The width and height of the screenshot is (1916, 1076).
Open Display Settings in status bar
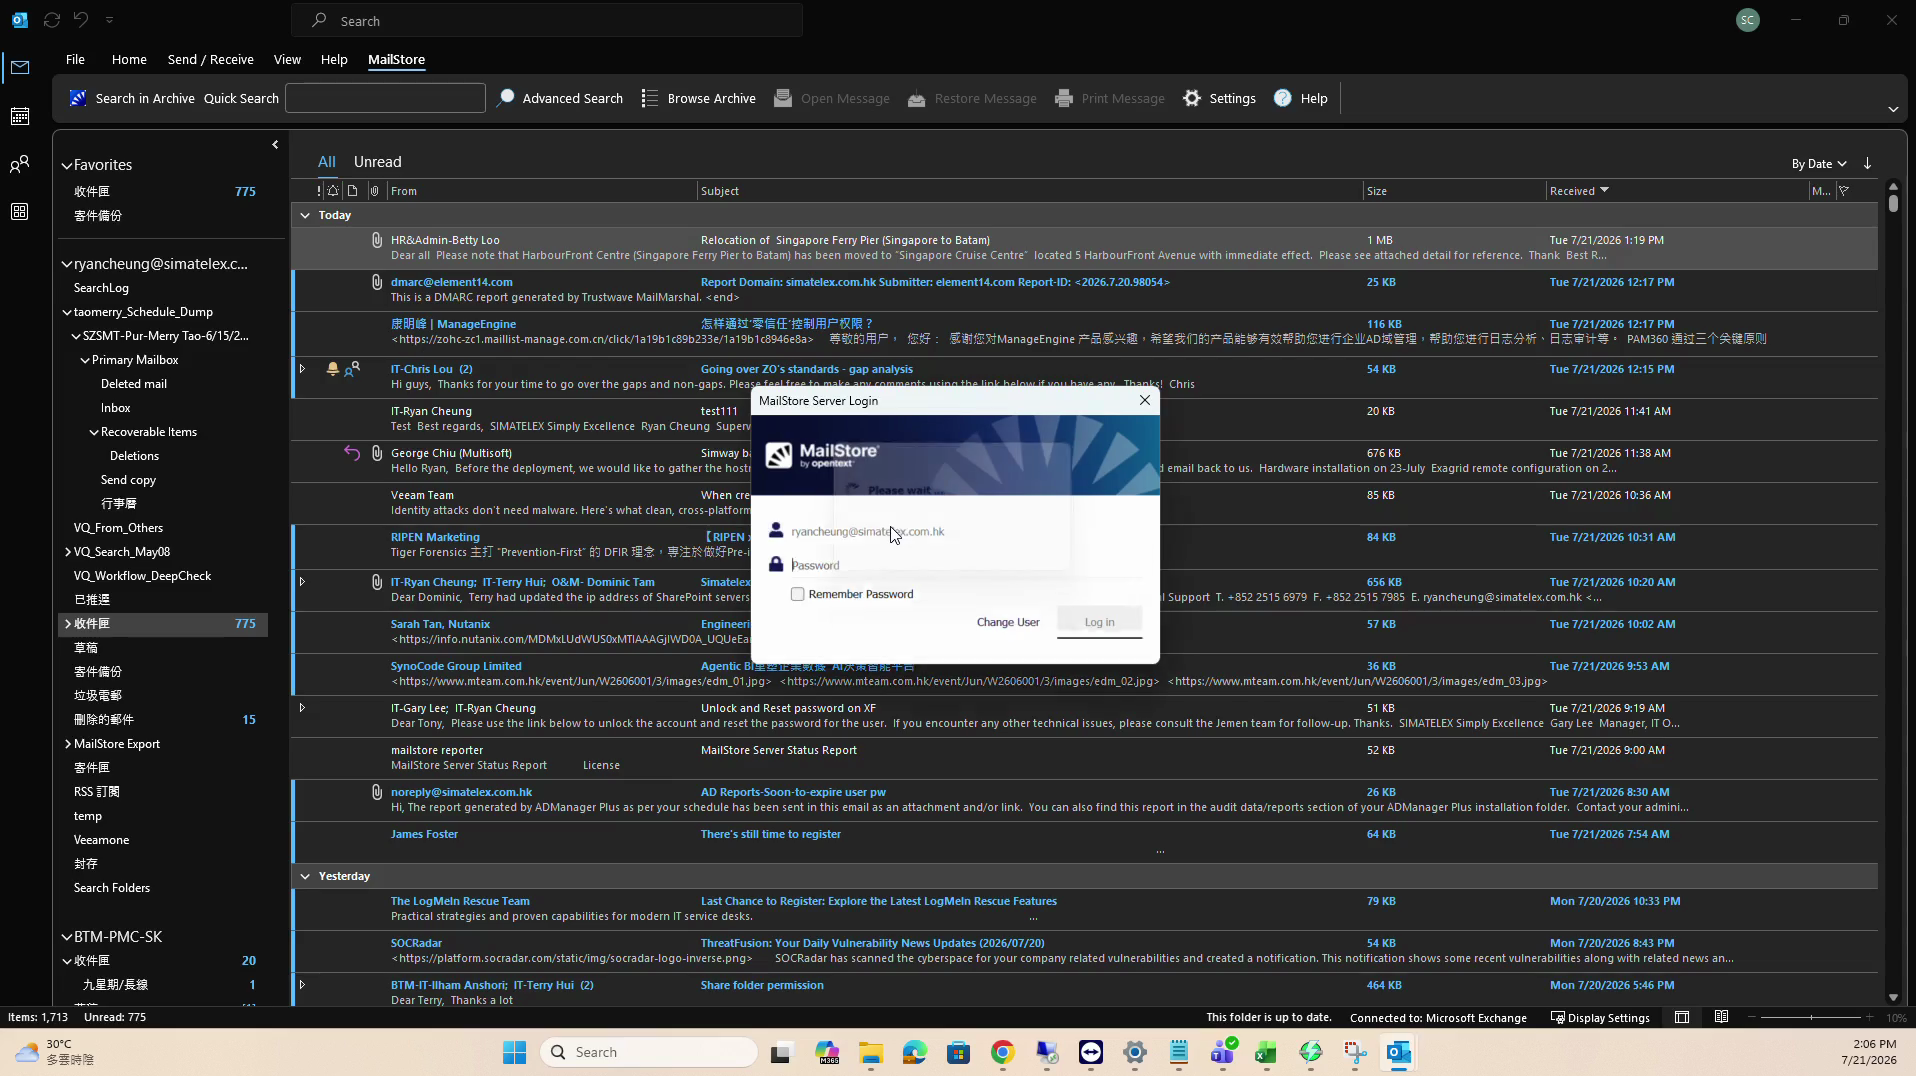[1600, 1017]
